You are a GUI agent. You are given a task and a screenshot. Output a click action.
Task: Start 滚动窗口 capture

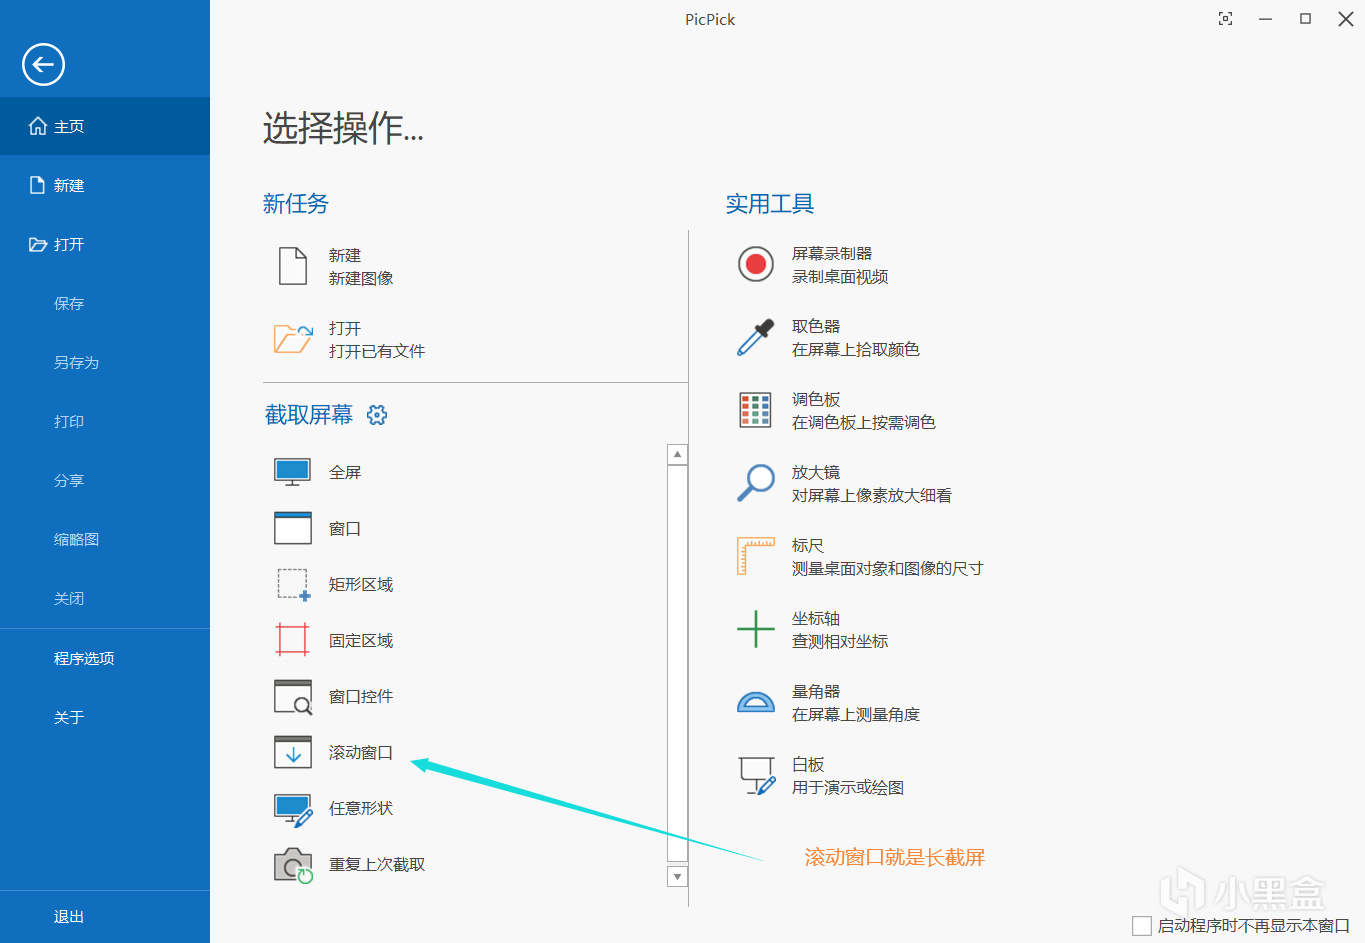361,752
